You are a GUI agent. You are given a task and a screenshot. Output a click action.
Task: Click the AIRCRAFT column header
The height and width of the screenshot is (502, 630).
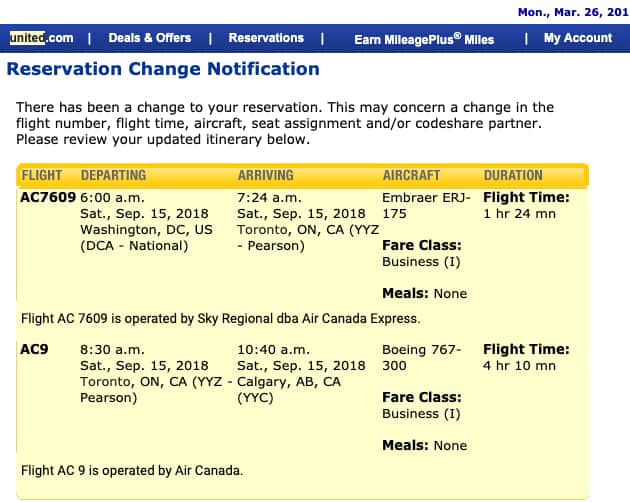[411, 175]
